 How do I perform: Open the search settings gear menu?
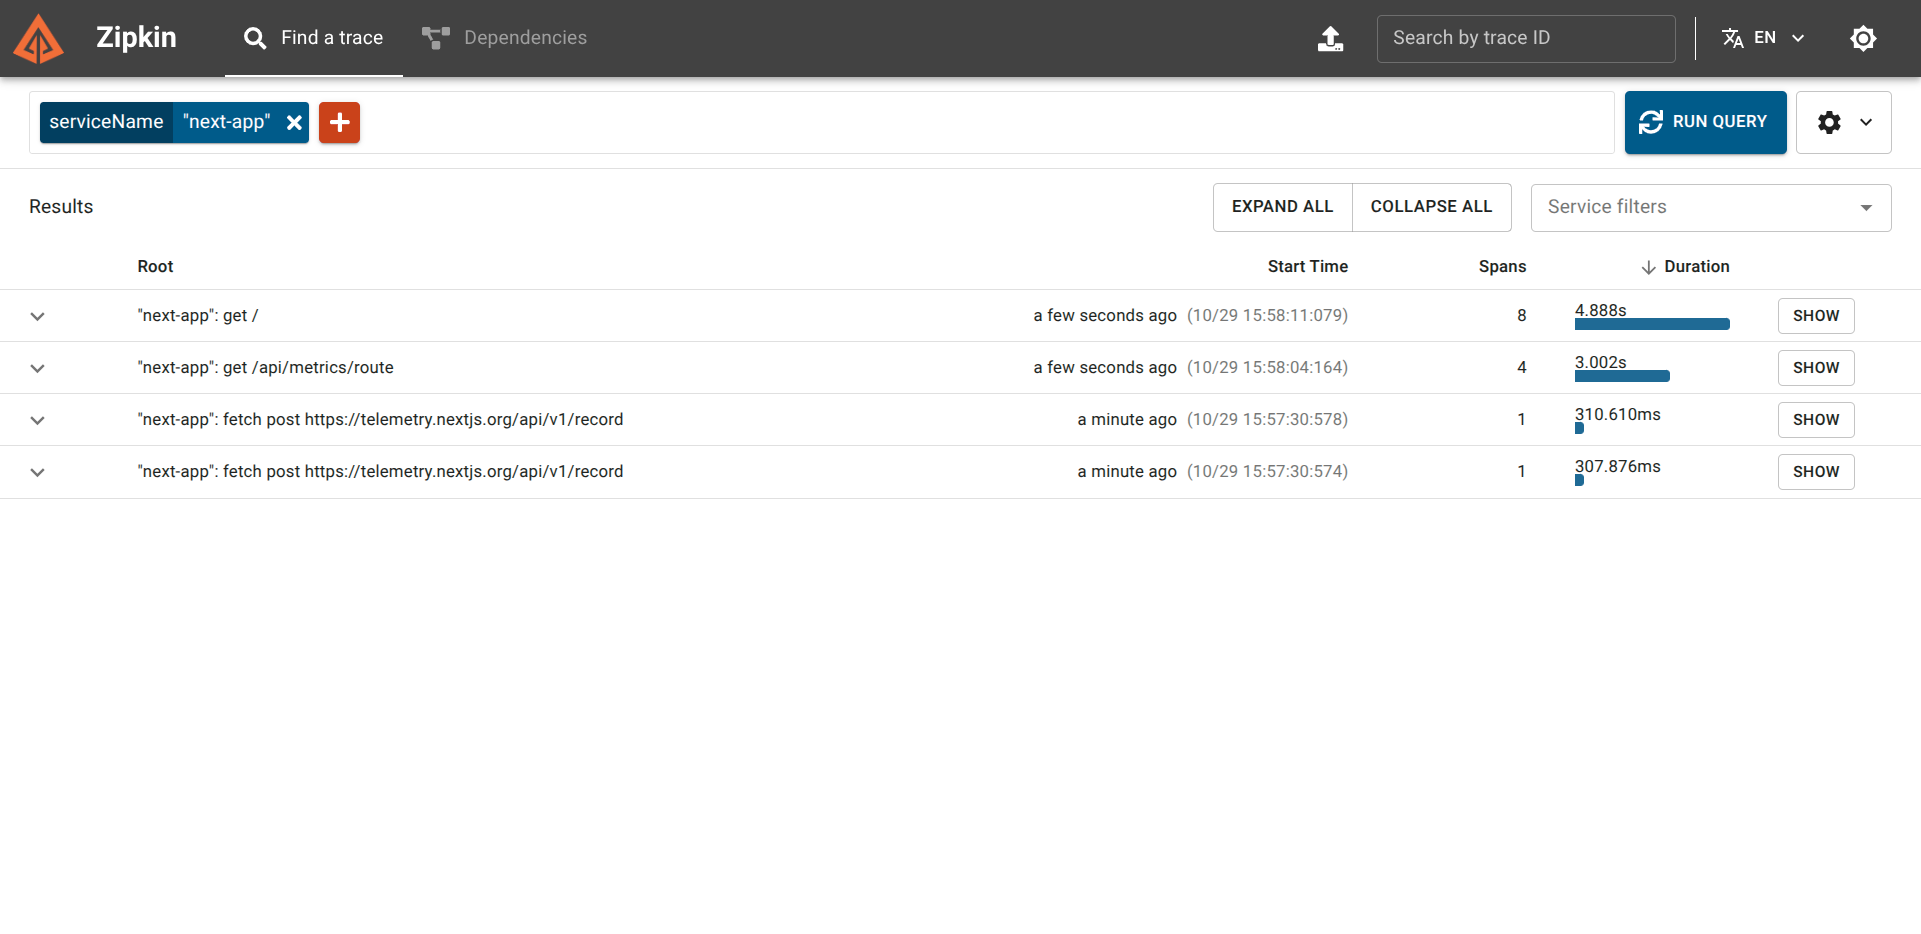(x=1842, y=123)
